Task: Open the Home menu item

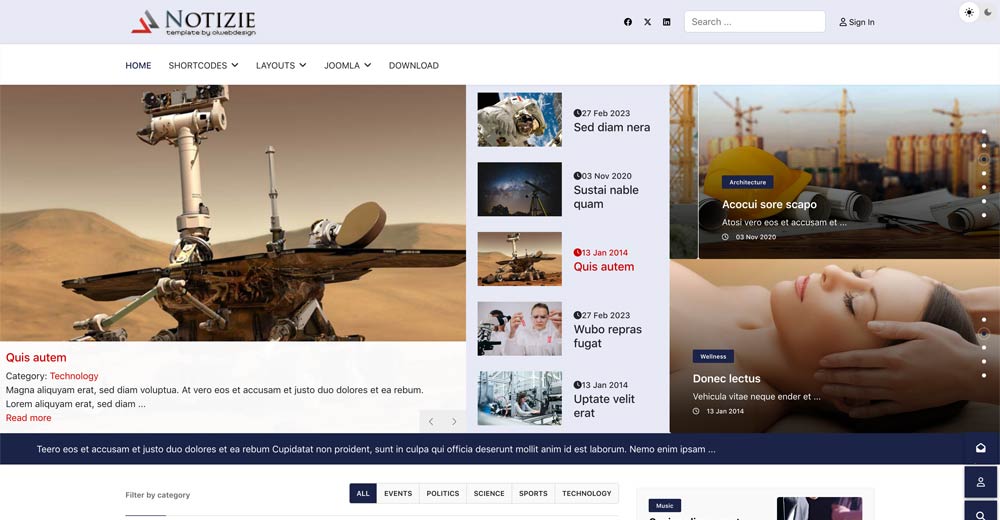Action: tap(138, 65)
